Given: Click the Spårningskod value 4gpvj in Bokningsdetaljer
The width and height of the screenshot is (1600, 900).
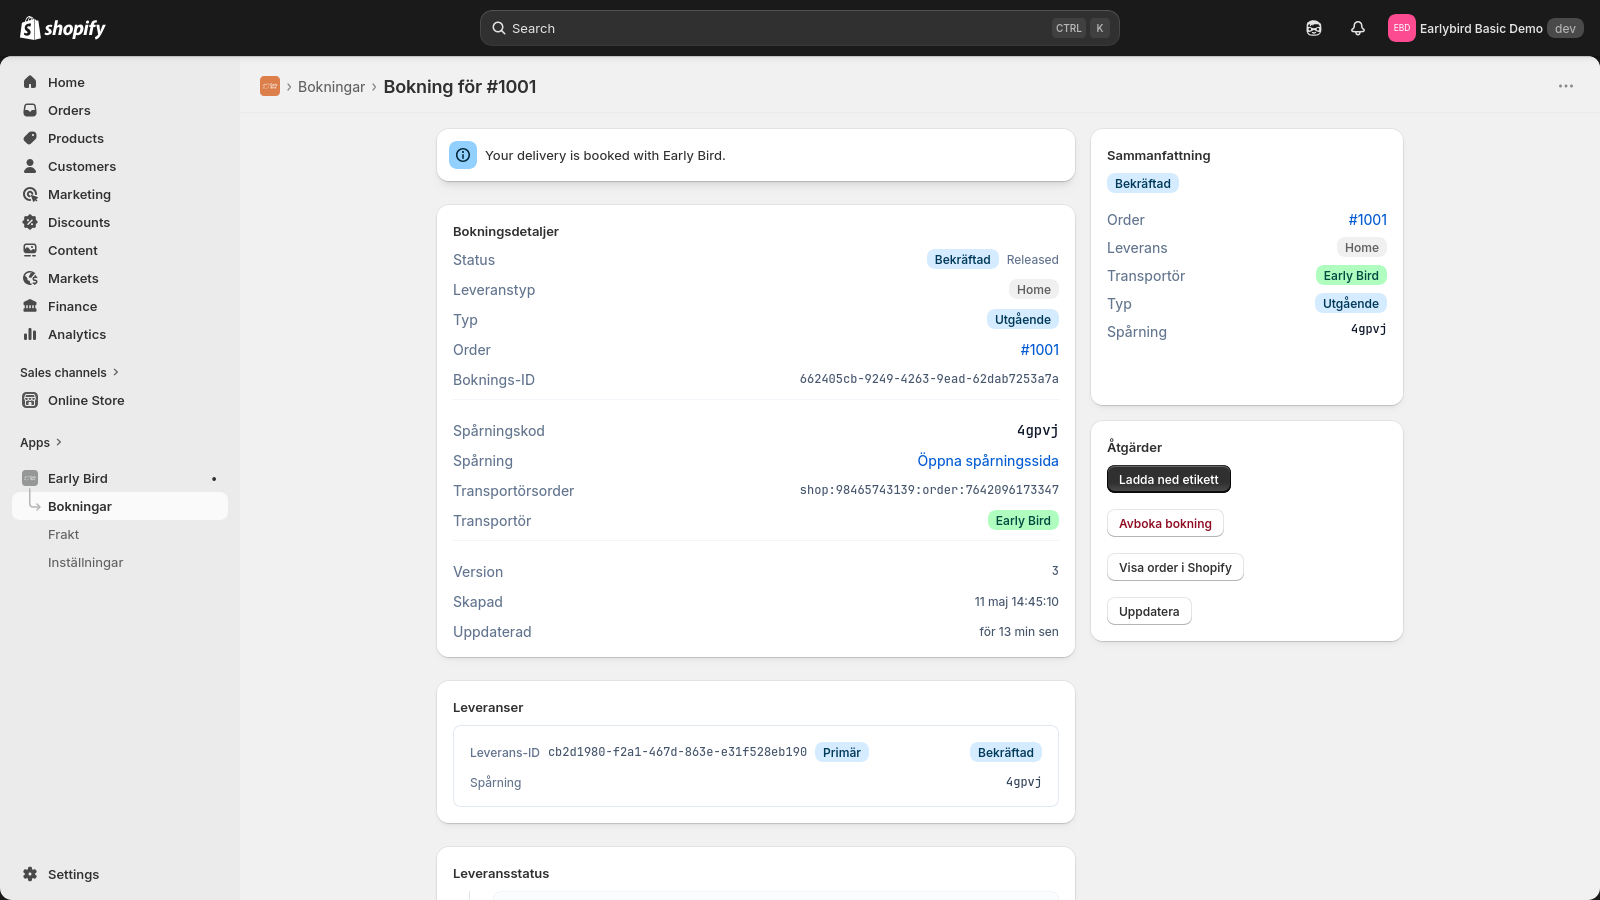Looking at the screenshot, I should pyautogui.click(x=1038, y=431).
